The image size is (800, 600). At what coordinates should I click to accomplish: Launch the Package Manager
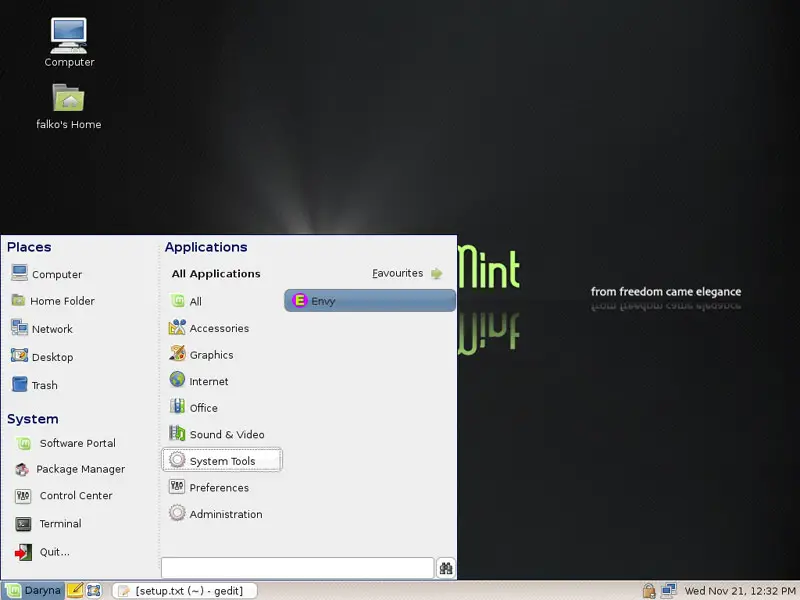[70, 469]
